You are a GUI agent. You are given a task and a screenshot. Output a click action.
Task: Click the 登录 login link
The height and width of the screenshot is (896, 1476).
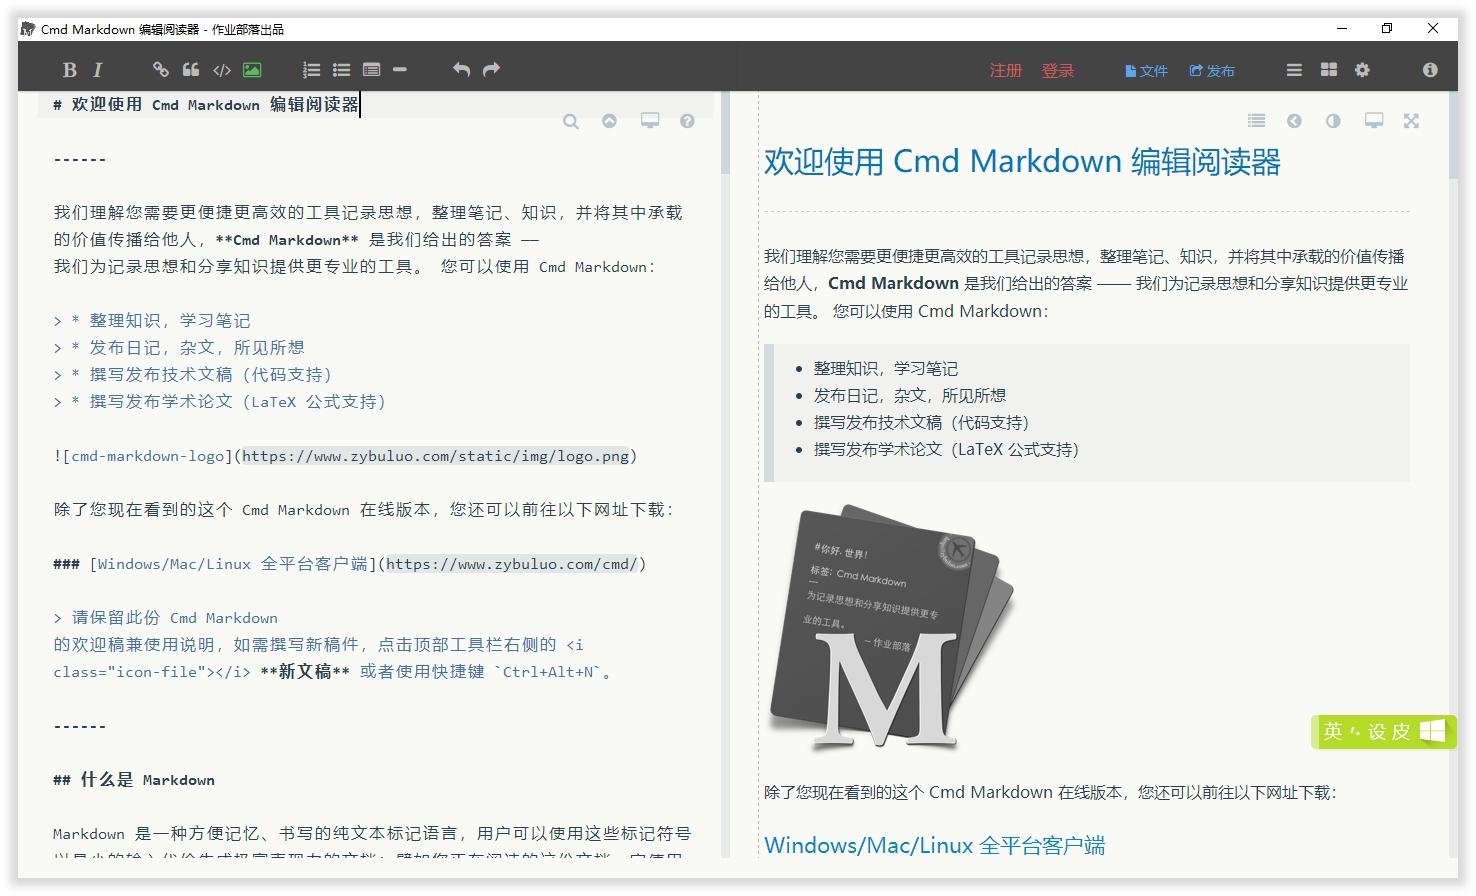(1059, 71)
